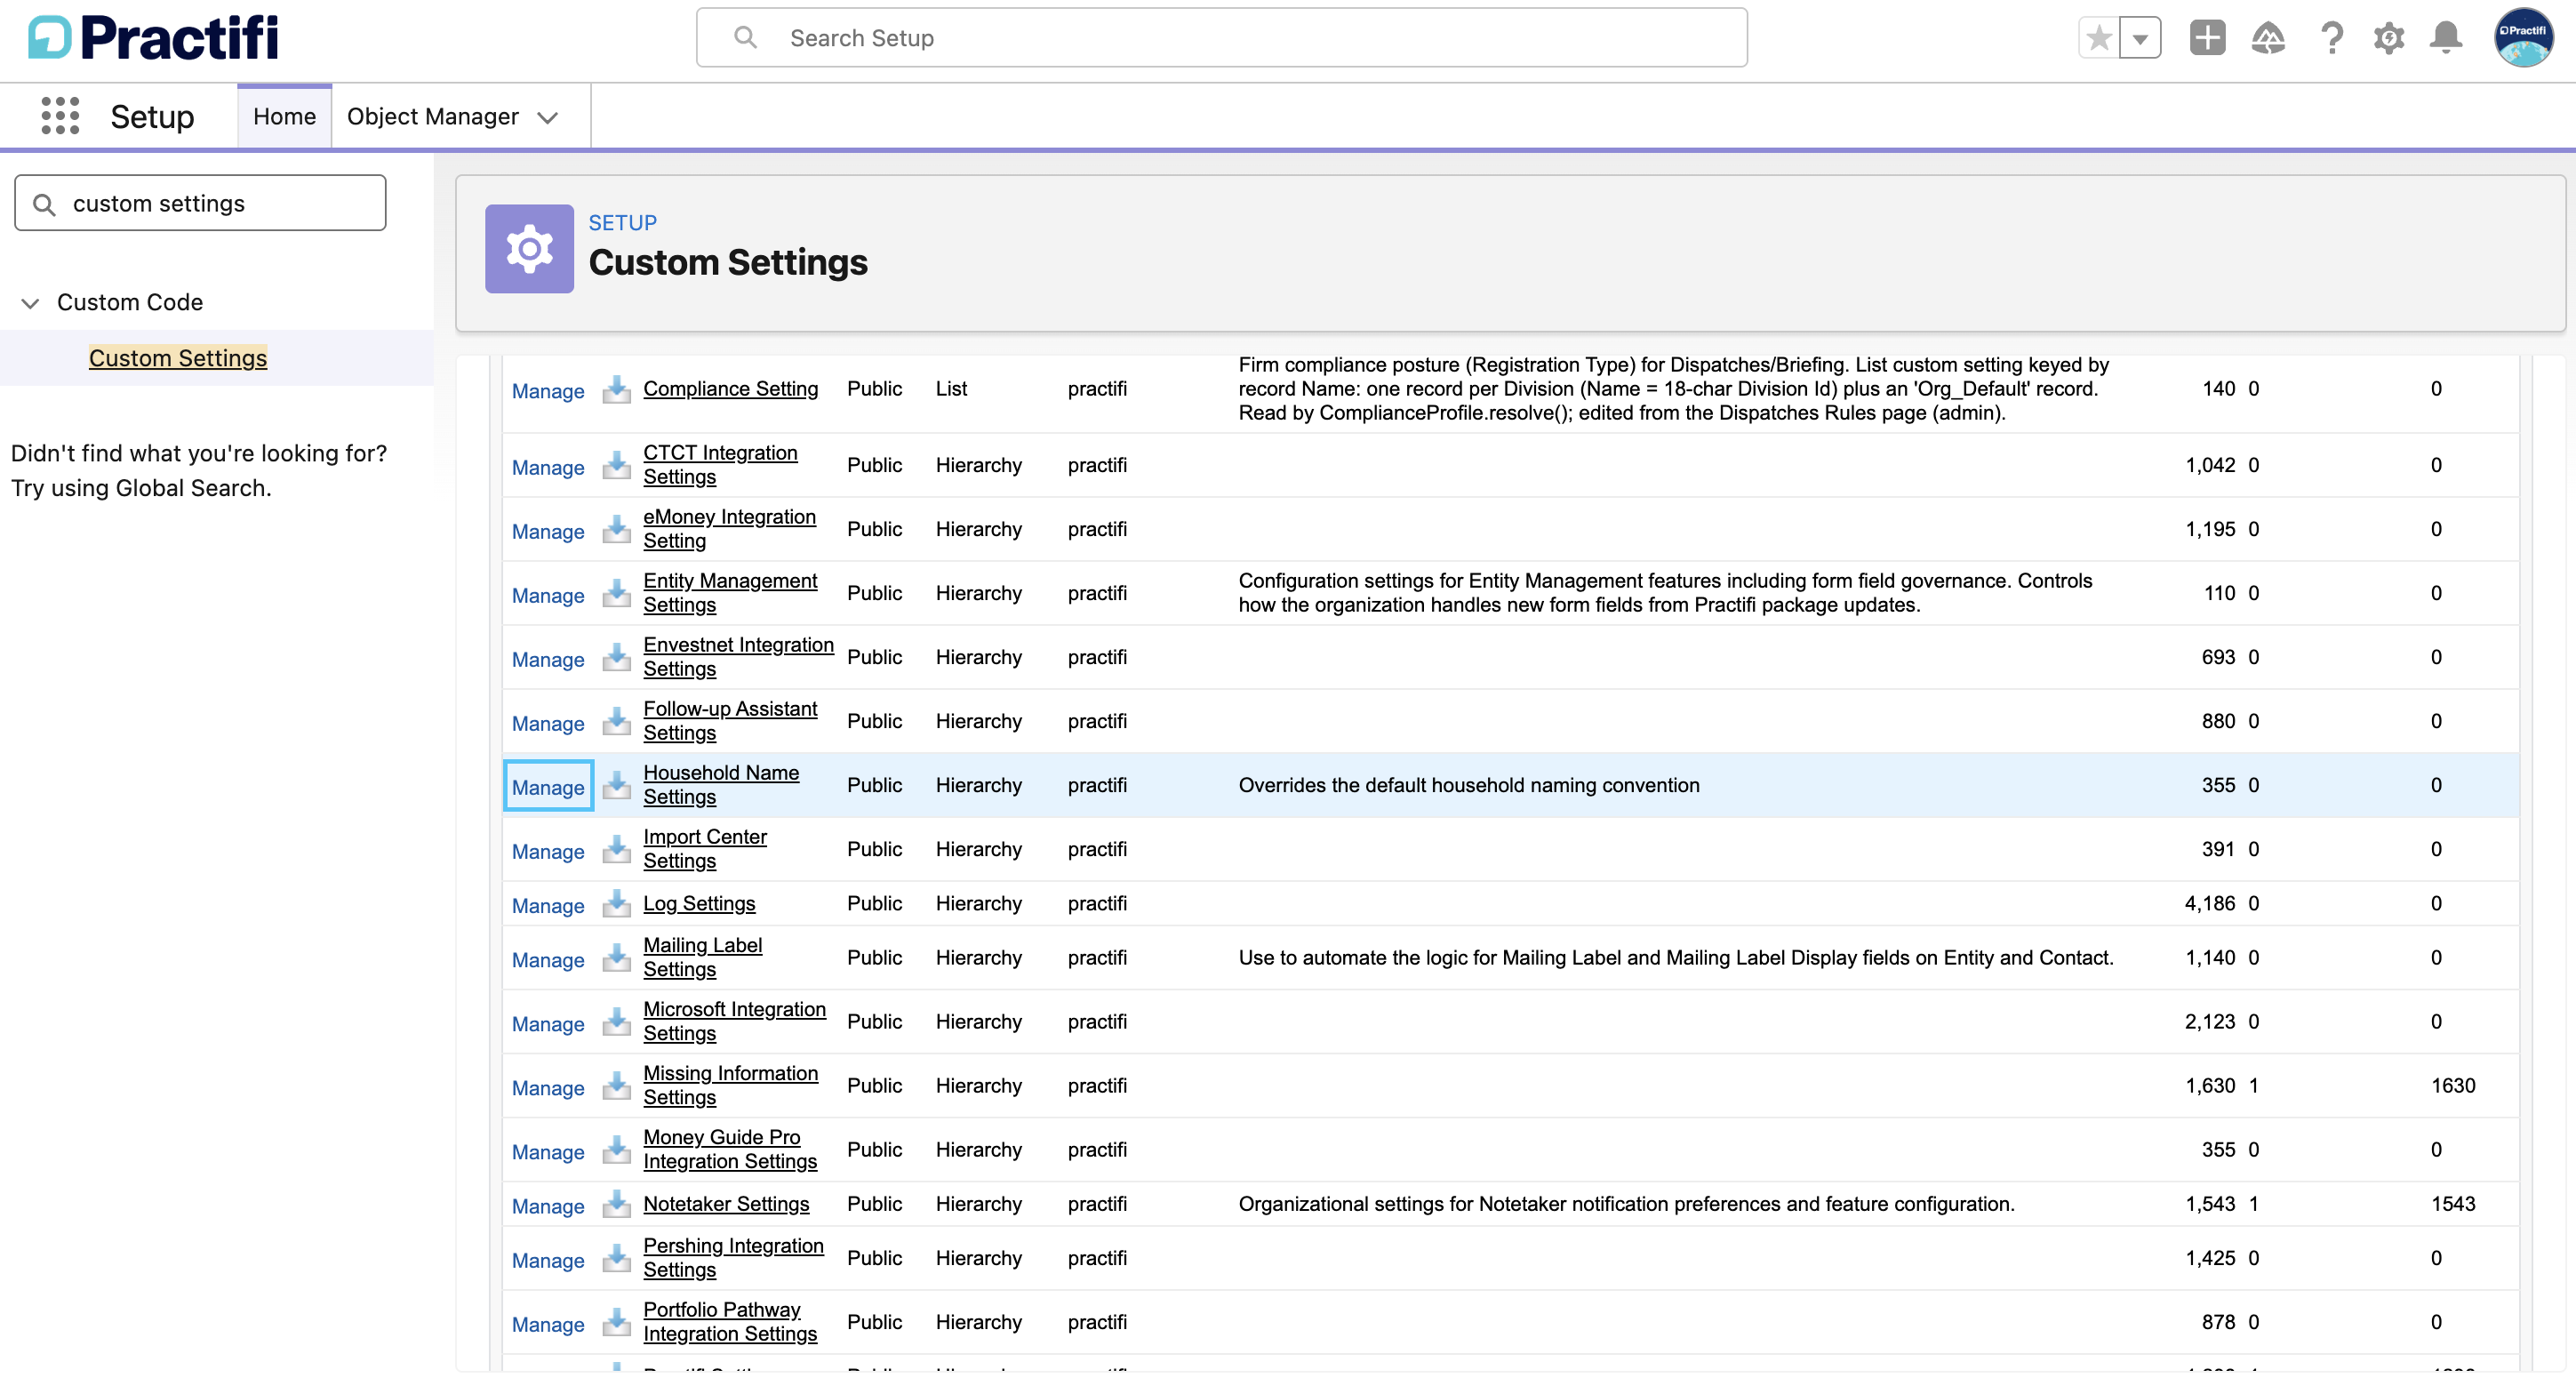Screen dimensions: 2576x1378
Task: Open the Notifications bell
Action: click(2446, 38)
